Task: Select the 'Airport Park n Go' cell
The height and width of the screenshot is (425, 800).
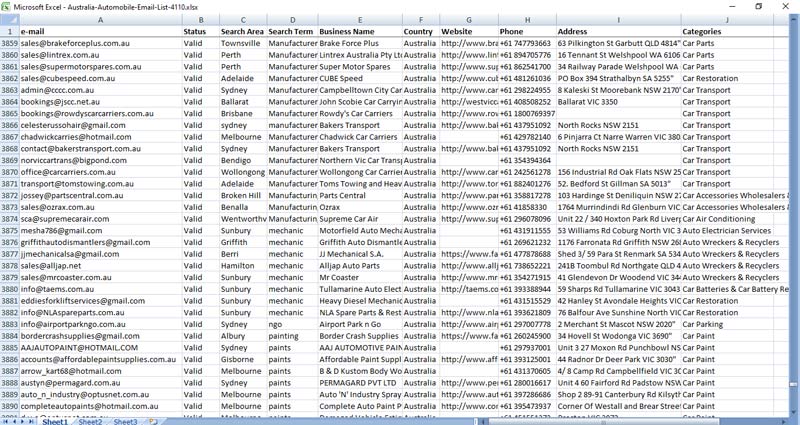Action: [x=360, y=324]
